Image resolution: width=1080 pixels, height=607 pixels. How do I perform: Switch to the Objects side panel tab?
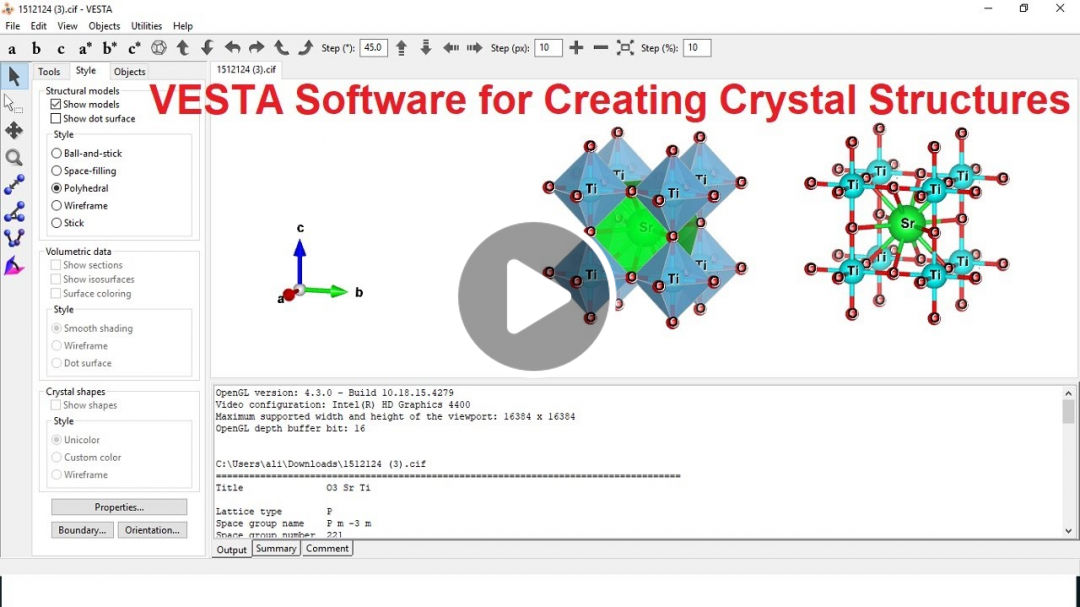coord(129,72)
